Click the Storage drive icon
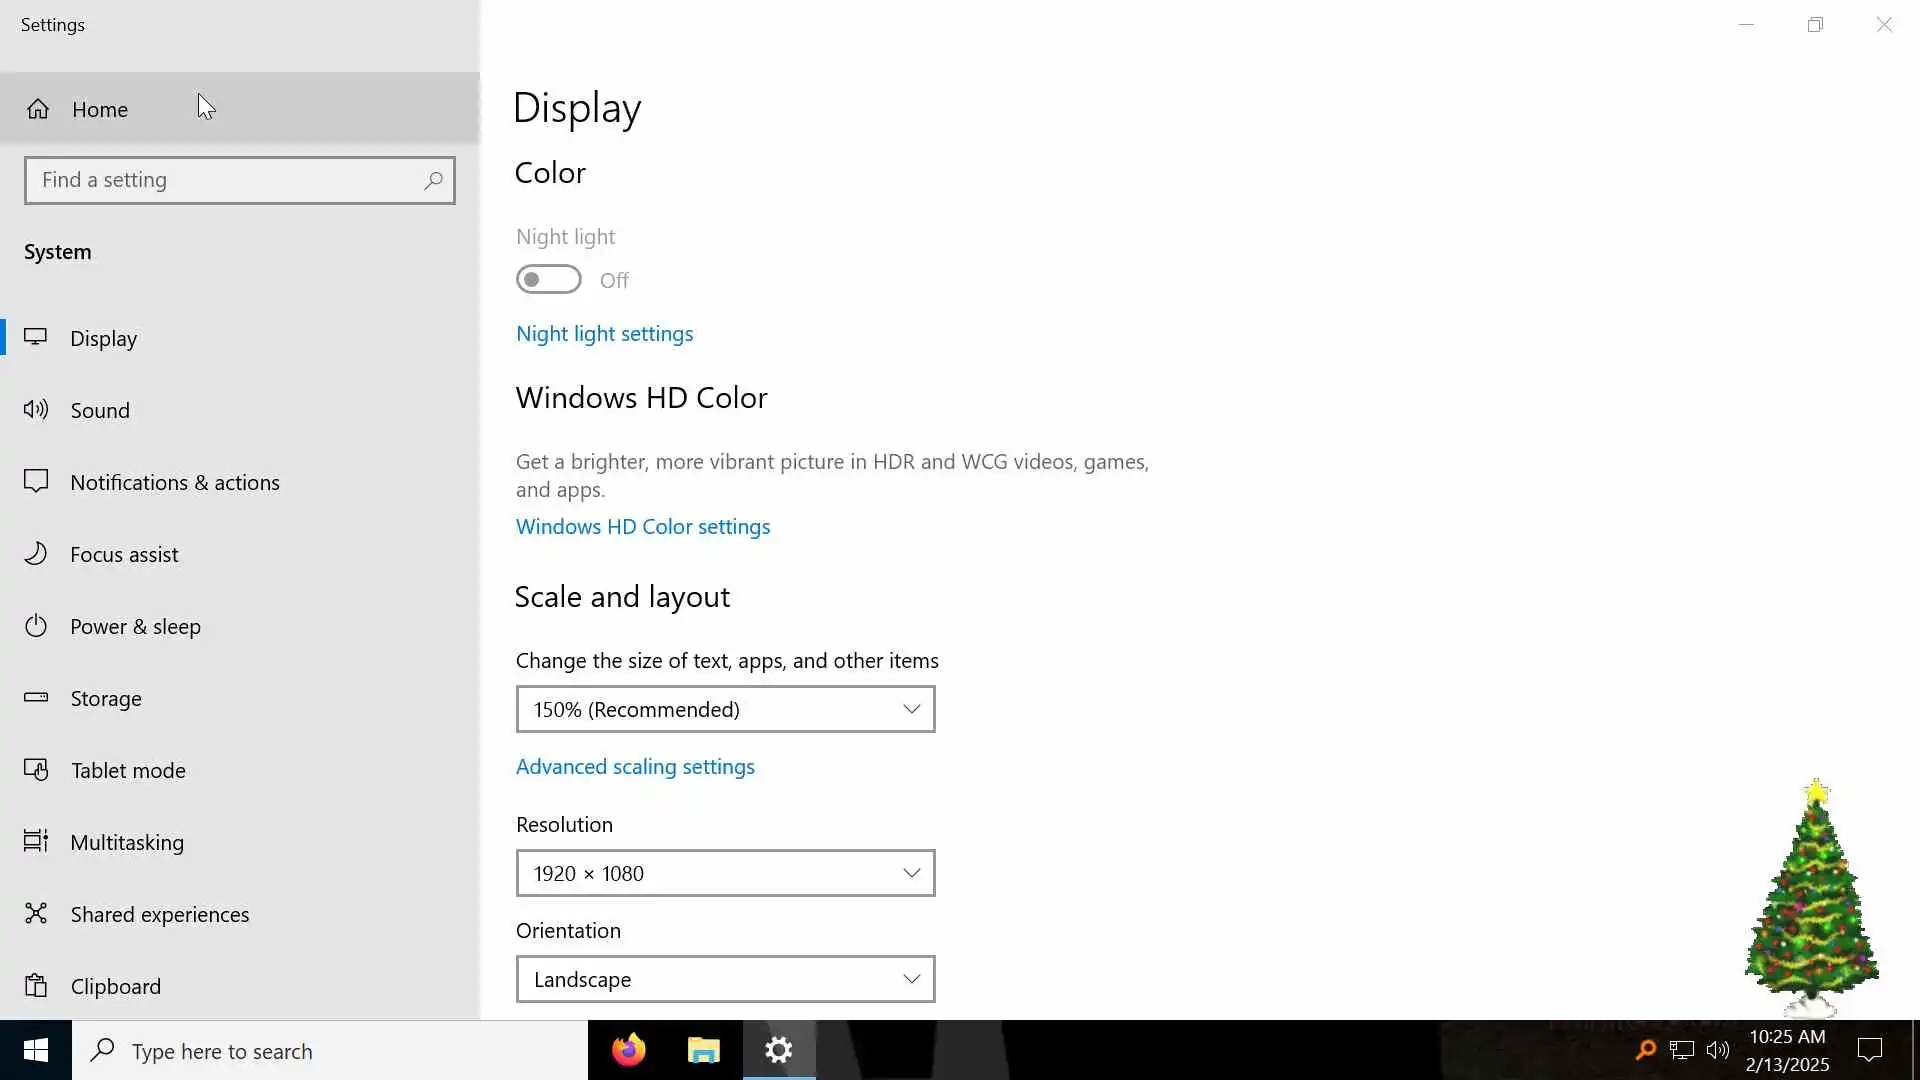This screenshot has width=1920, height=1080. 36,697
